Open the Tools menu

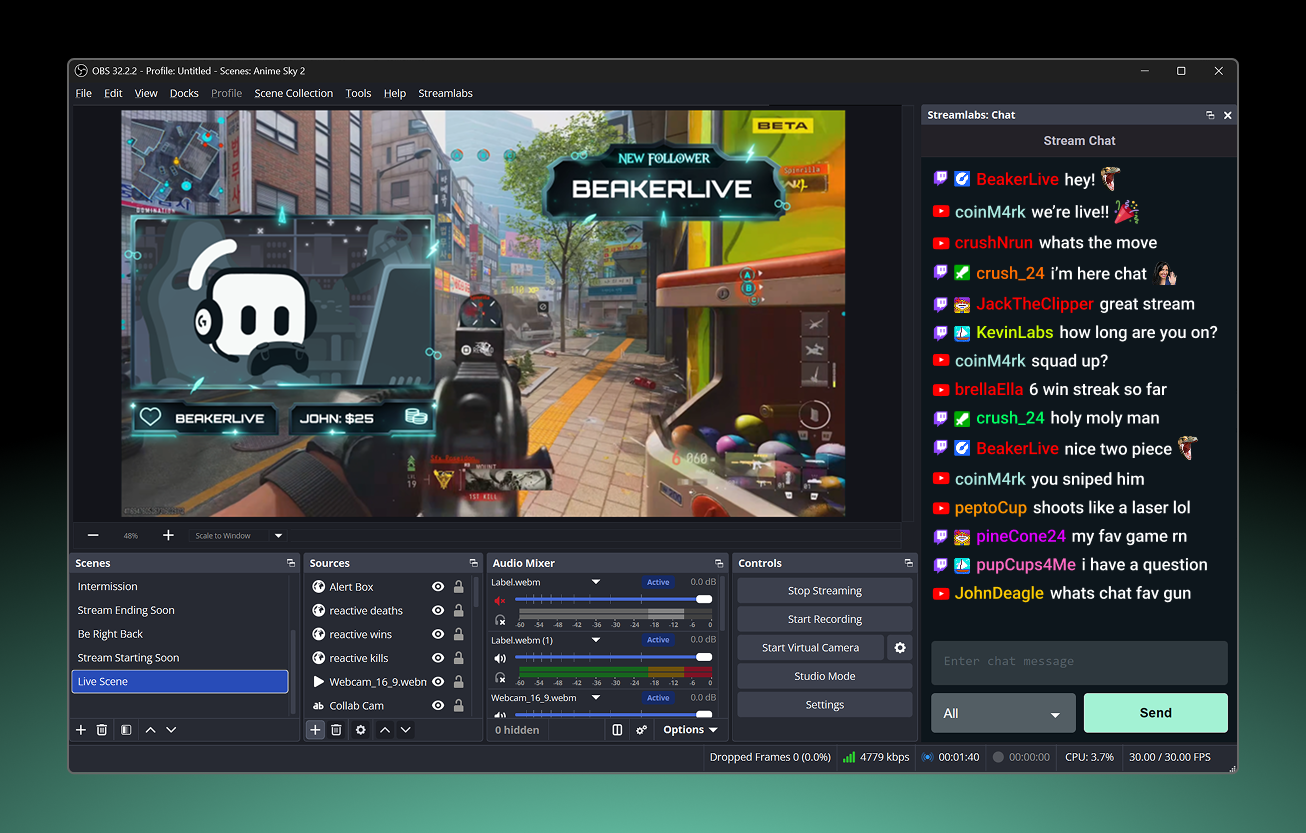pos(358,93)
